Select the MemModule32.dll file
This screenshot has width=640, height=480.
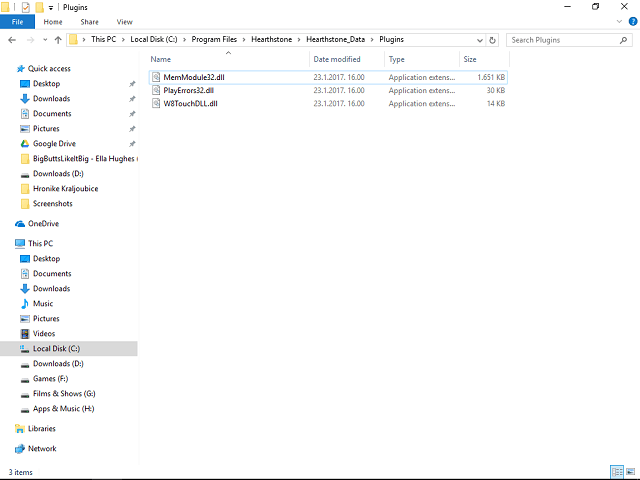[x=328, y=77]
